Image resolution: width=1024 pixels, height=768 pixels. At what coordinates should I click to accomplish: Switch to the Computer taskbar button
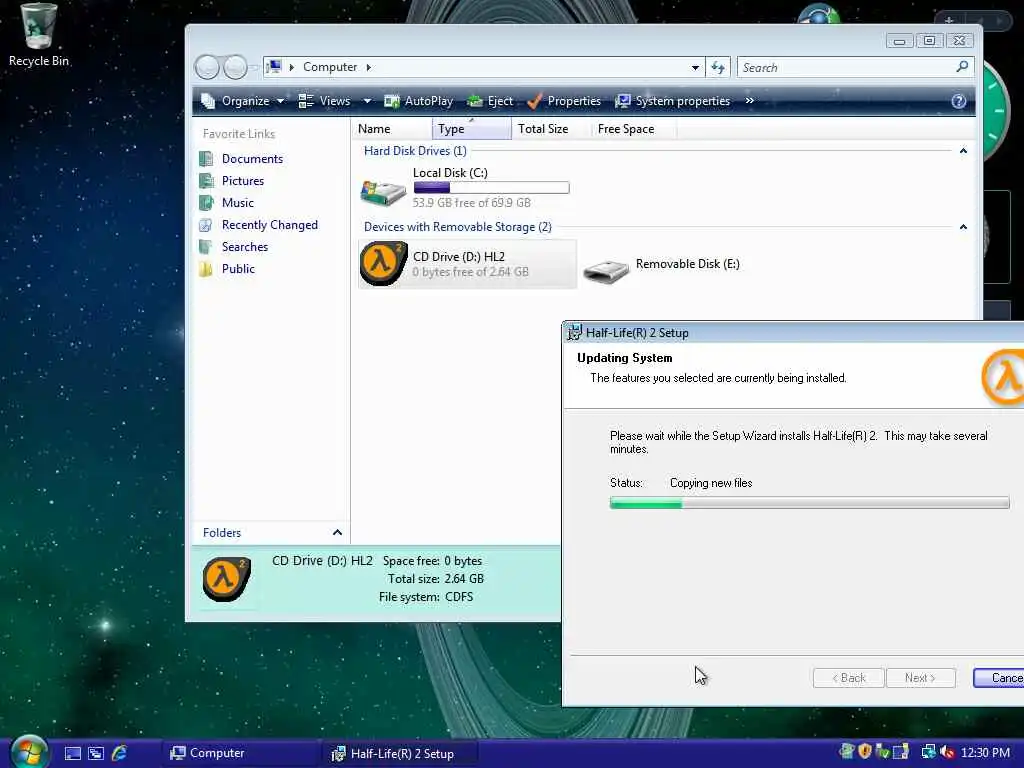pos(240,753)
